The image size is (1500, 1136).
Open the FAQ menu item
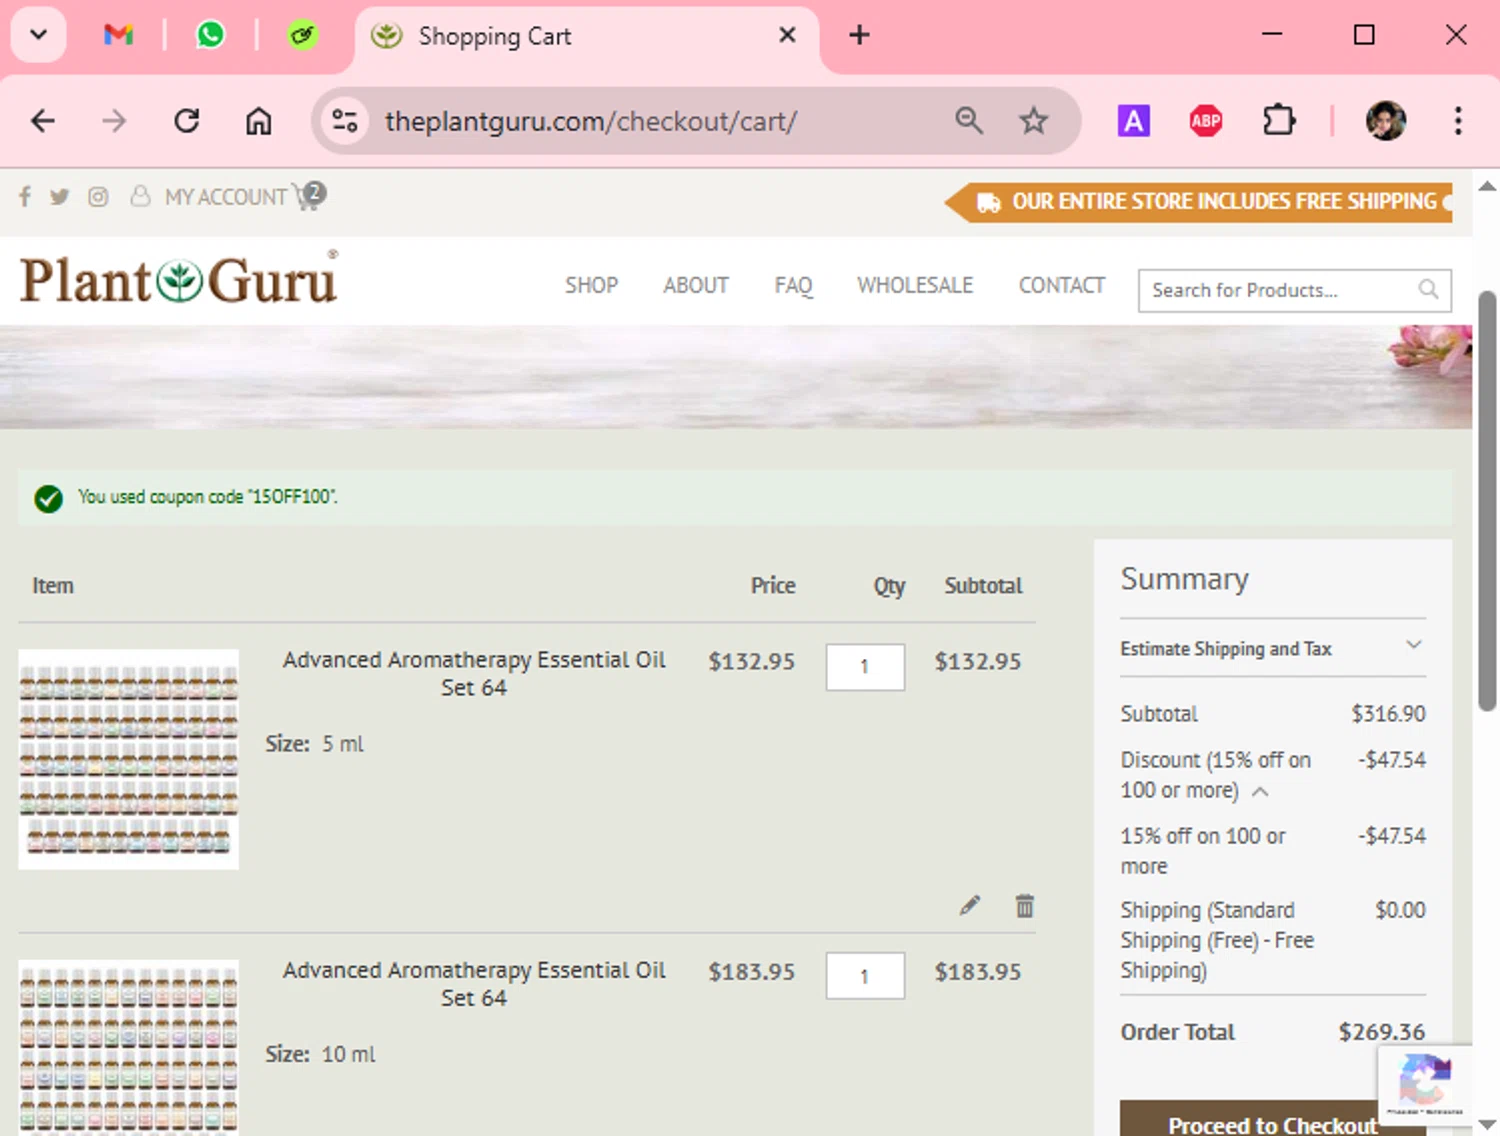793,286
